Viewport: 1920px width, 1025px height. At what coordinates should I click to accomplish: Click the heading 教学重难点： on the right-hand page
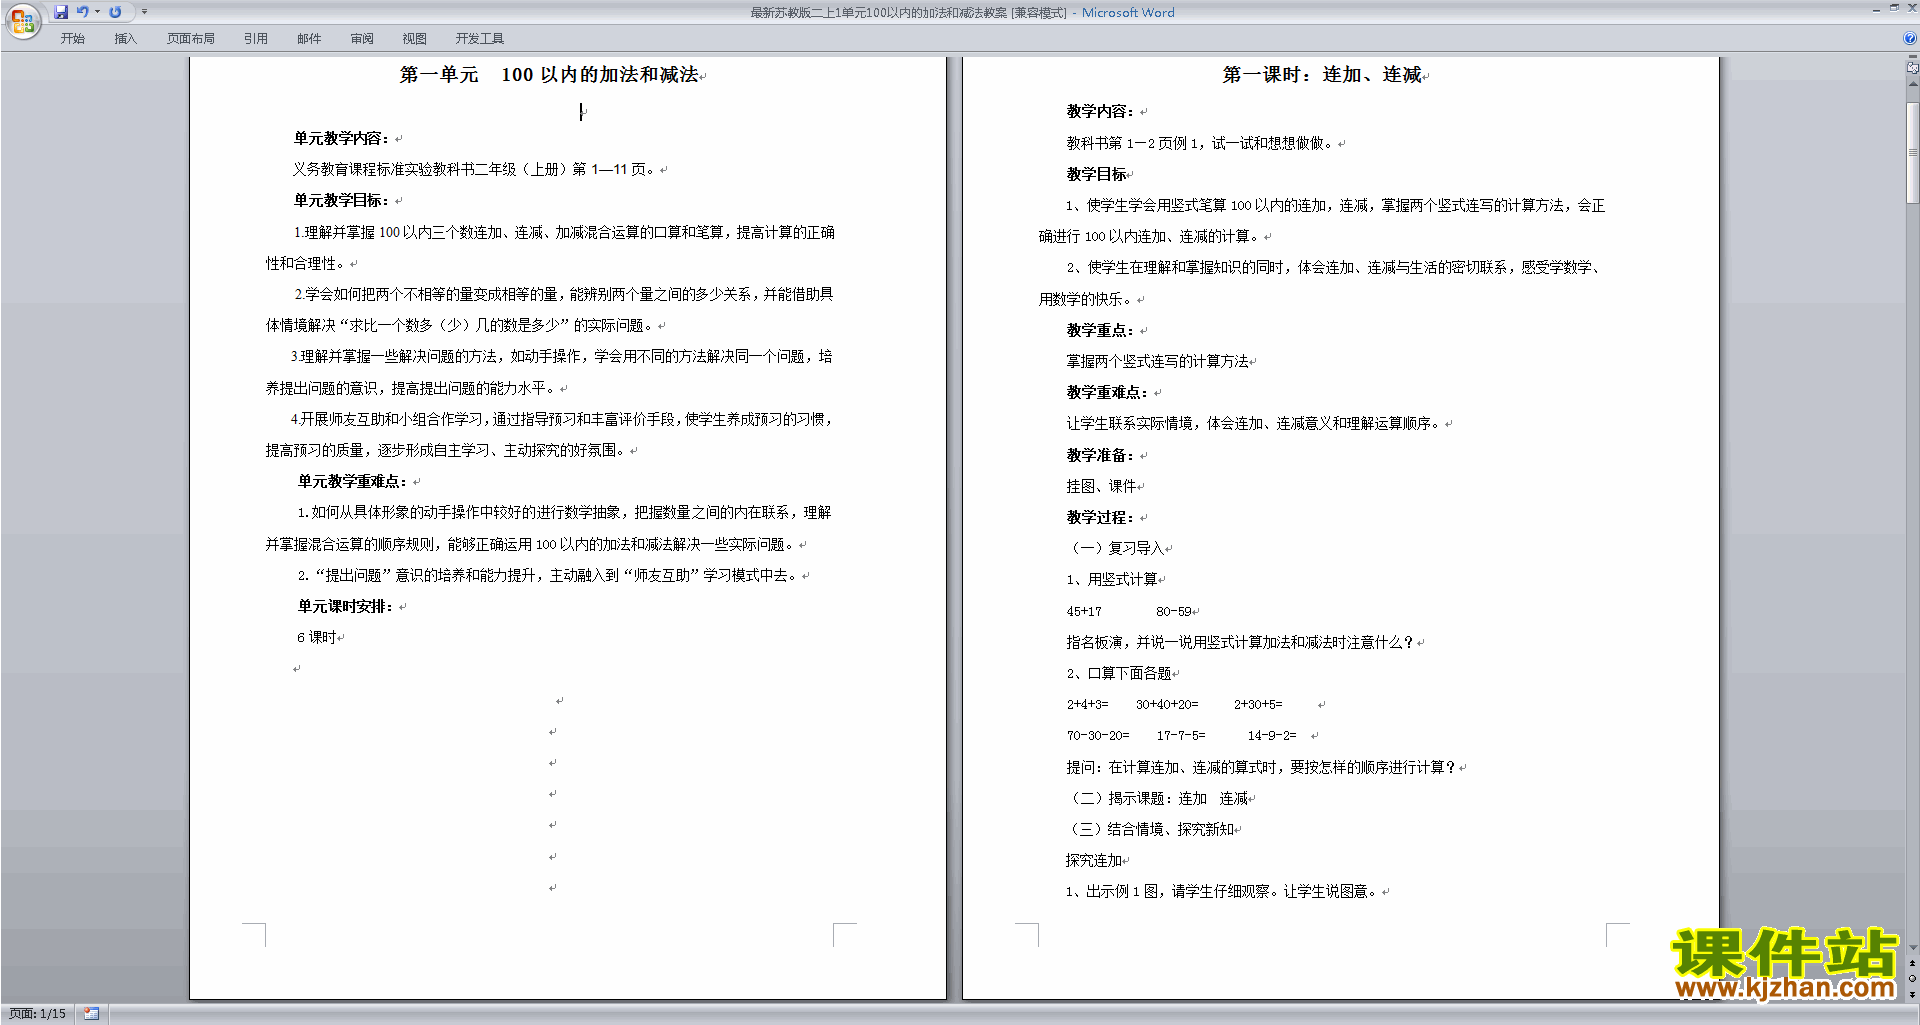pyautogui.click(x=1107, y=392)
